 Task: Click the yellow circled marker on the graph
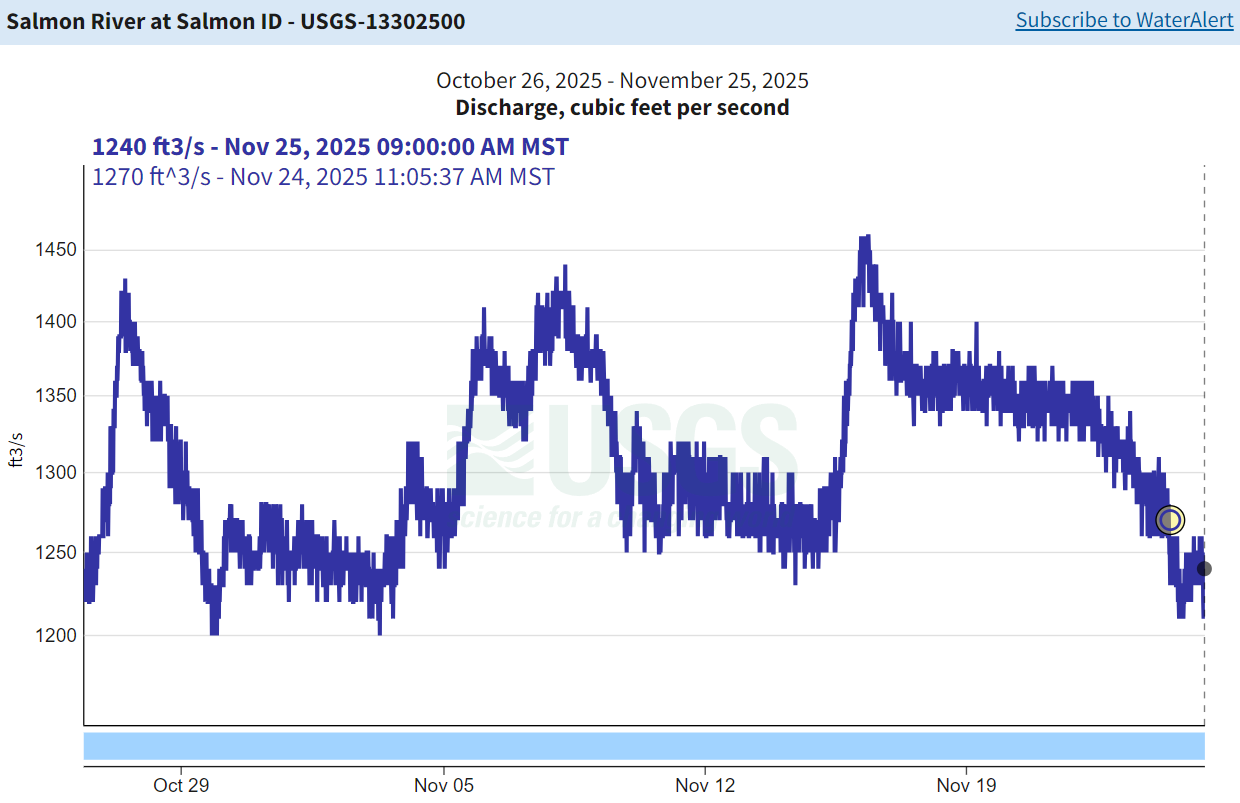click(1170, 520)
